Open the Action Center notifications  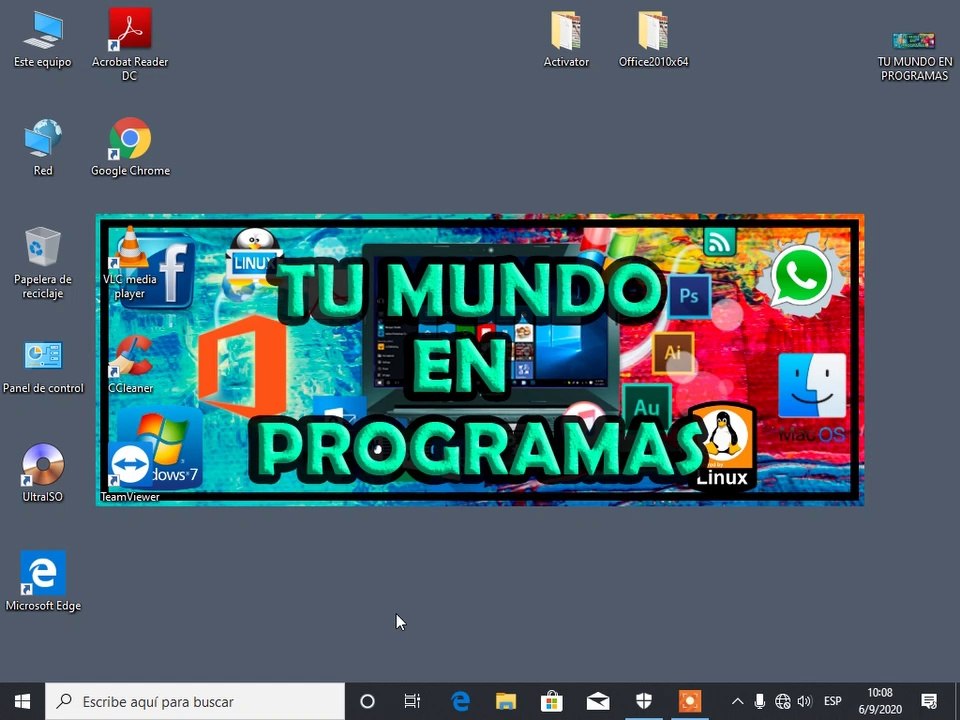coord(929,701)
